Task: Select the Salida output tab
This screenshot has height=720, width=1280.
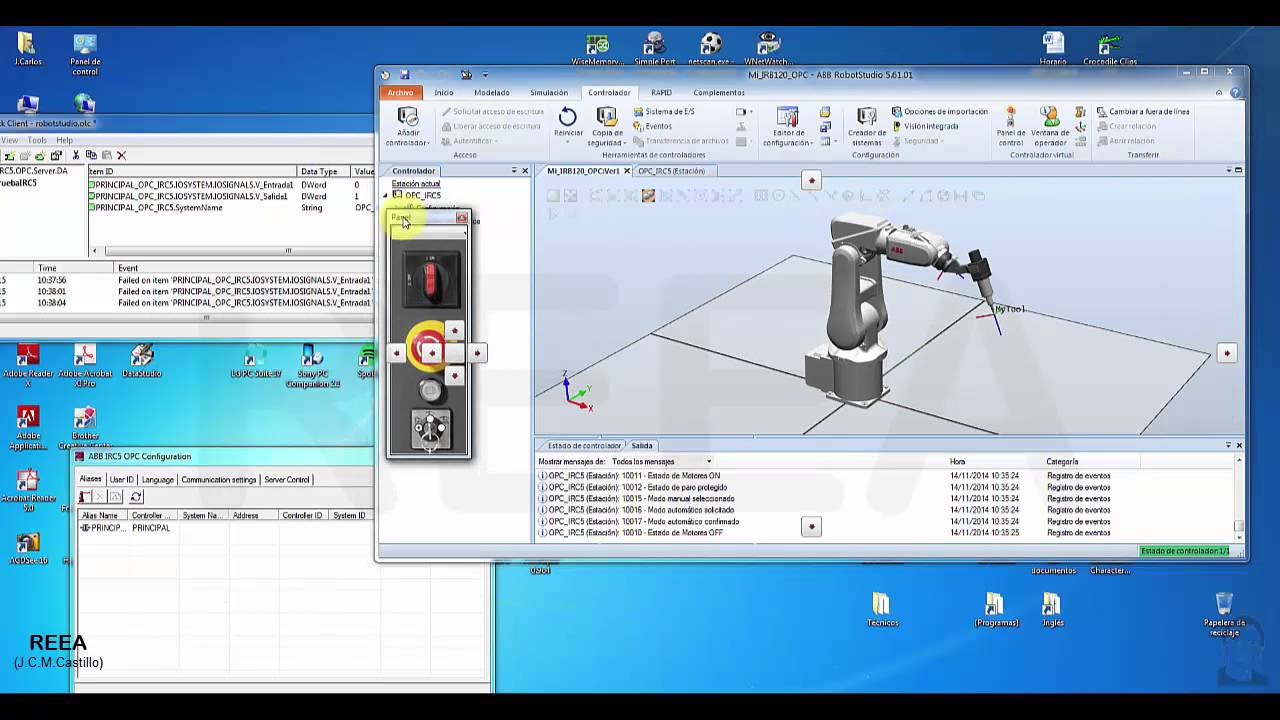Action: pyautogui.click(x=642, y=446)
